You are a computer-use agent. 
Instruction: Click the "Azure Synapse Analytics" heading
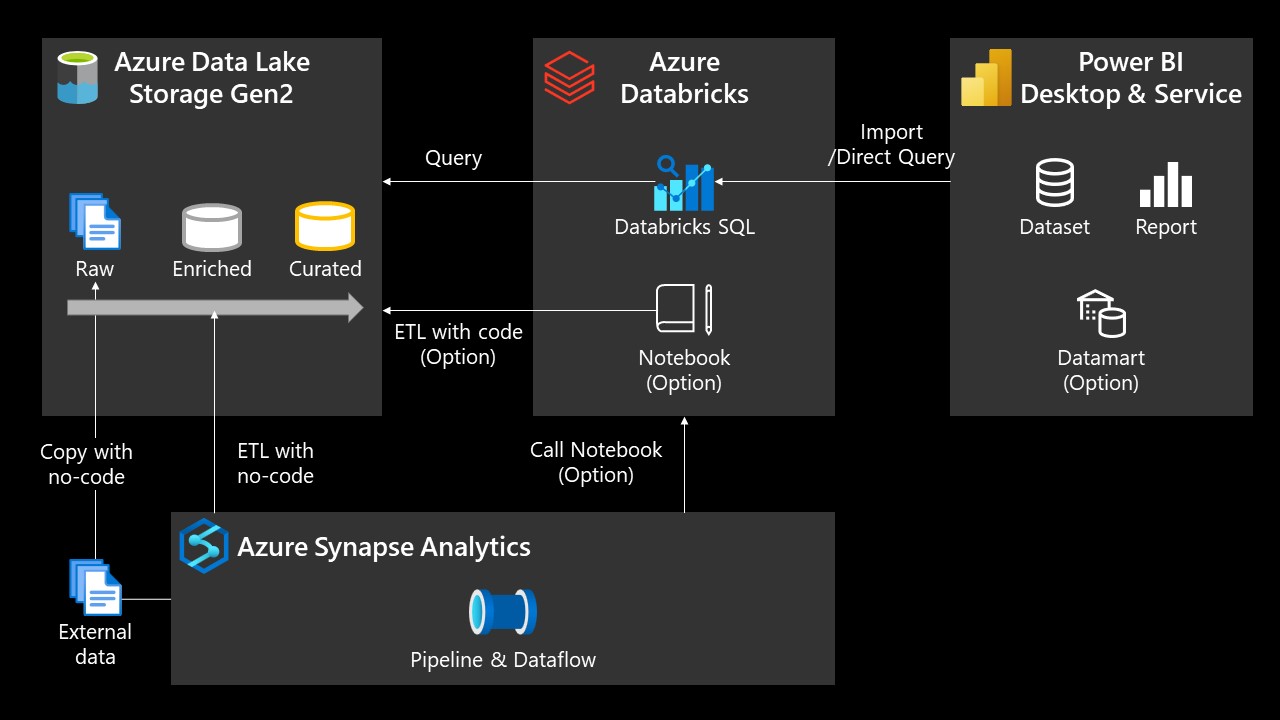tap(384, 547)
